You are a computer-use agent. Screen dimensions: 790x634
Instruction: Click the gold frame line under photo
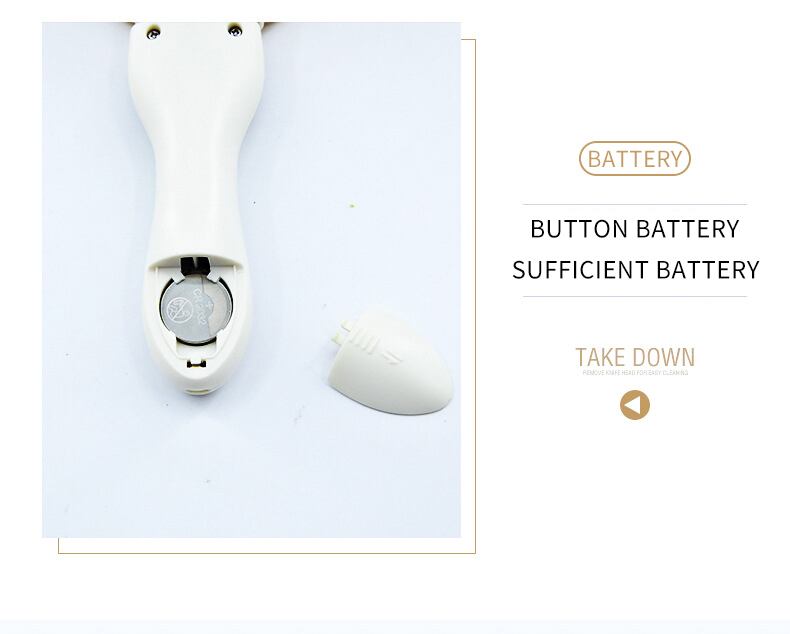click(267, 553)
